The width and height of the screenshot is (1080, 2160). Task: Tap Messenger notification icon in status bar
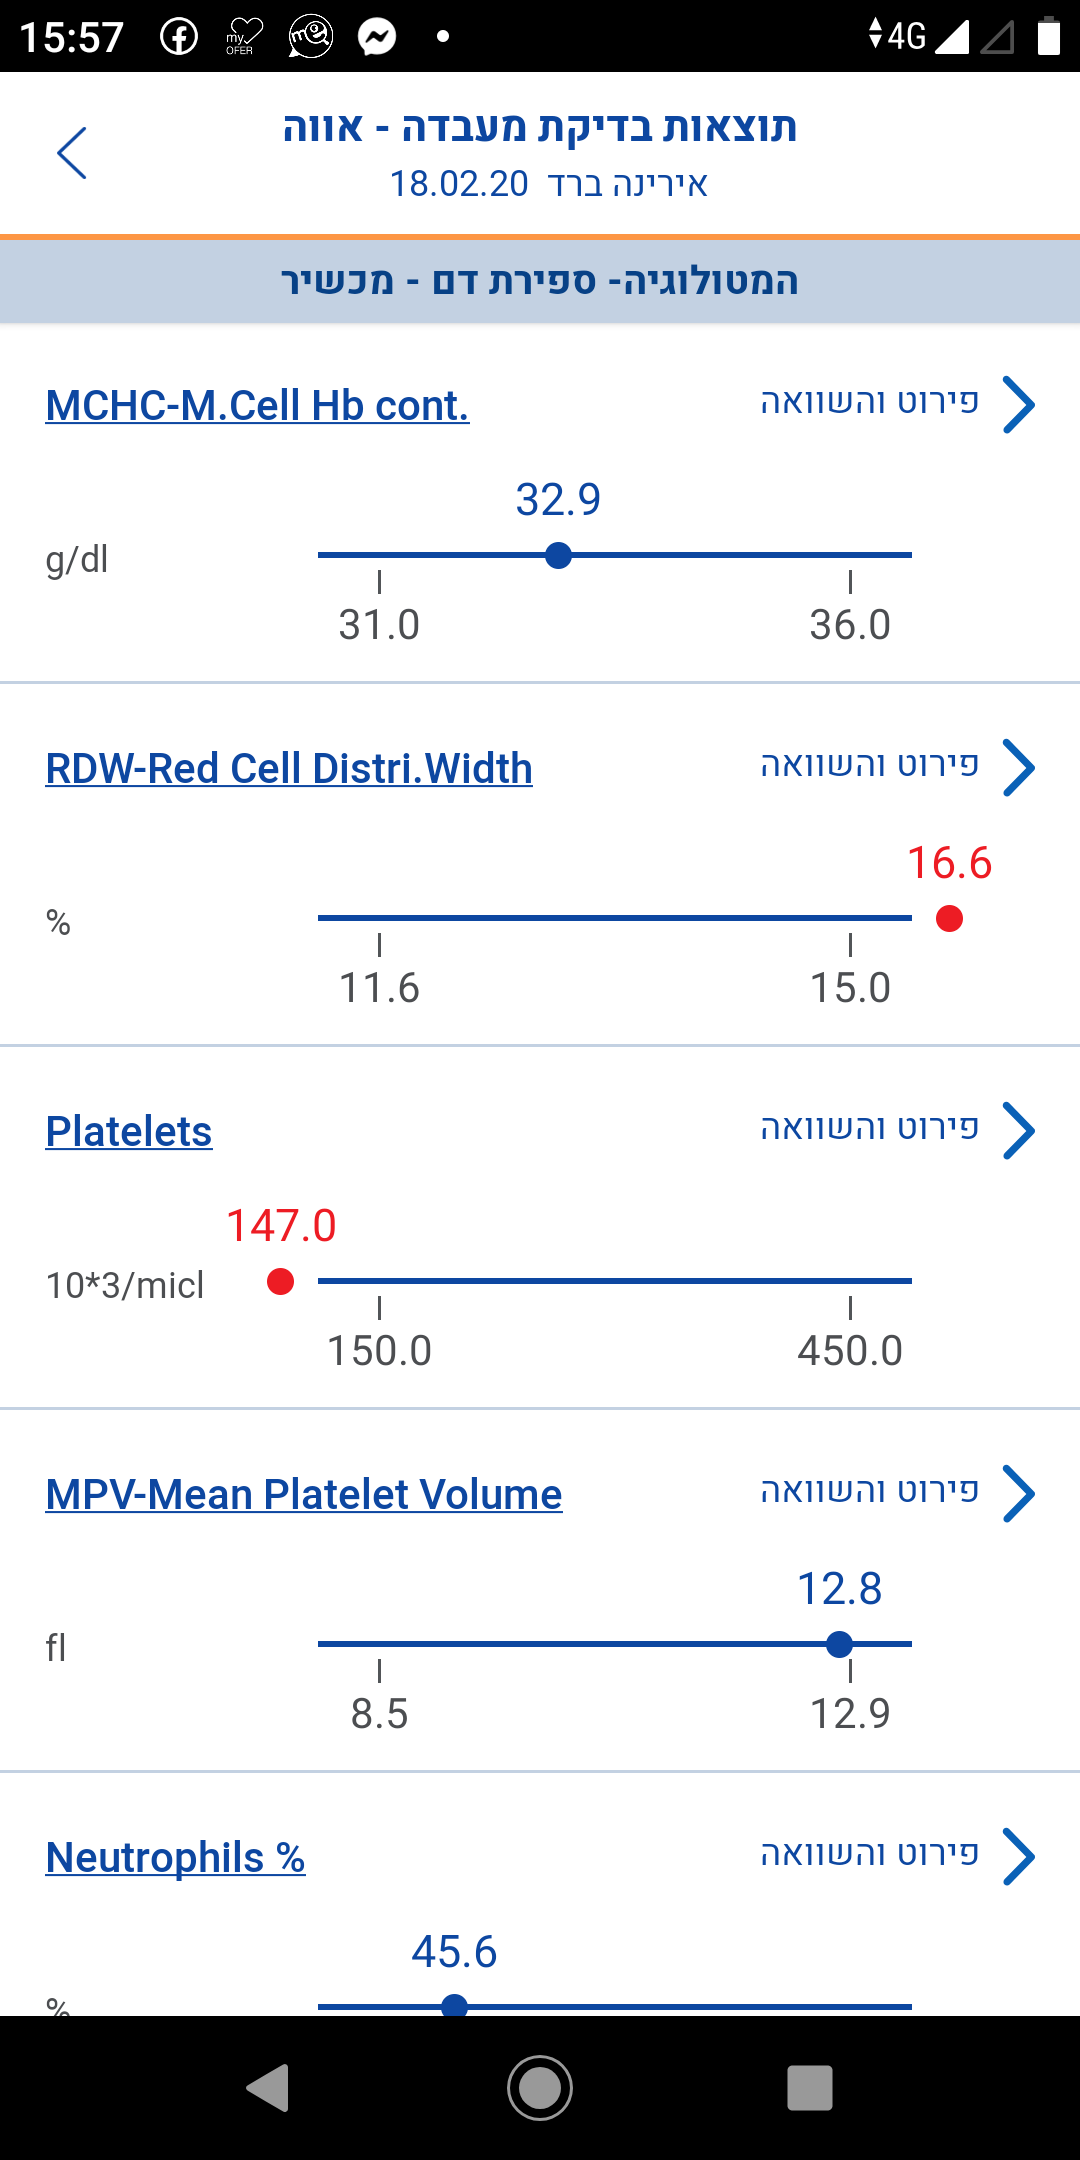point(378,37)
